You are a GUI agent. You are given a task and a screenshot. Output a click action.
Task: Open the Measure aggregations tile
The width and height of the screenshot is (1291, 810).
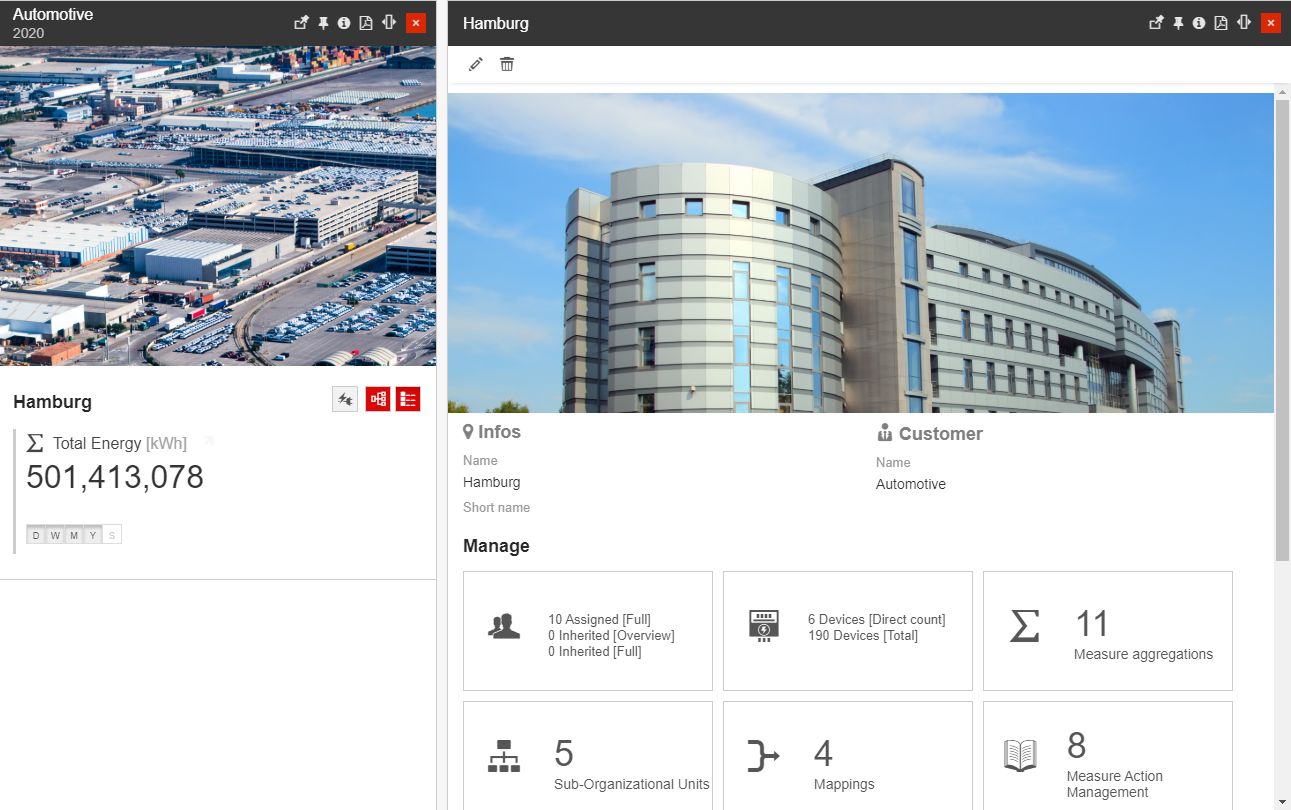tap(1107, 631)
